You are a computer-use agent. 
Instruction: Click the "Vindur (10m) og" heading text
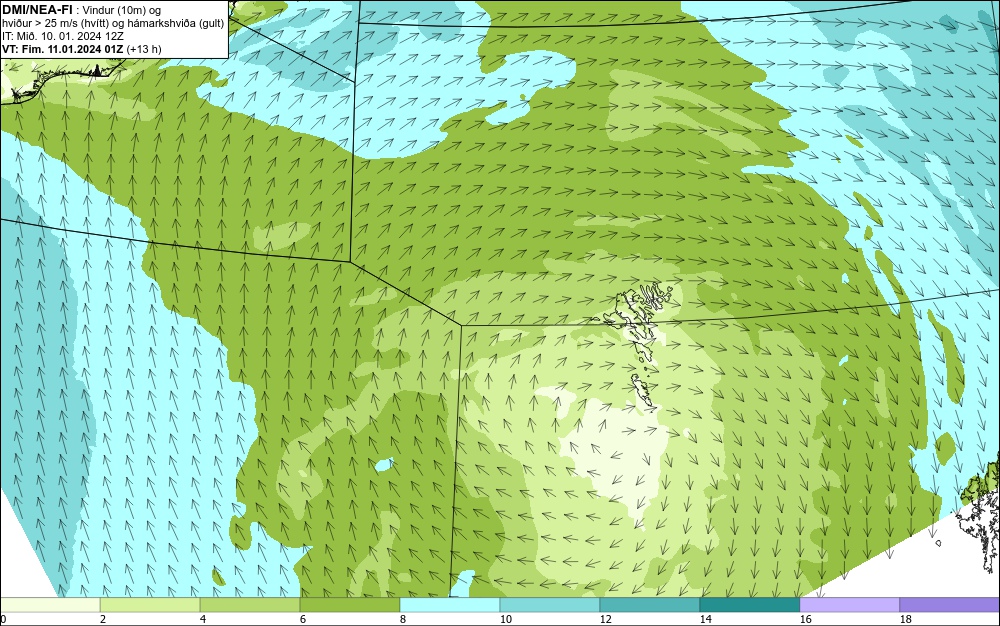pyautogui.click(x=123, y=10)
